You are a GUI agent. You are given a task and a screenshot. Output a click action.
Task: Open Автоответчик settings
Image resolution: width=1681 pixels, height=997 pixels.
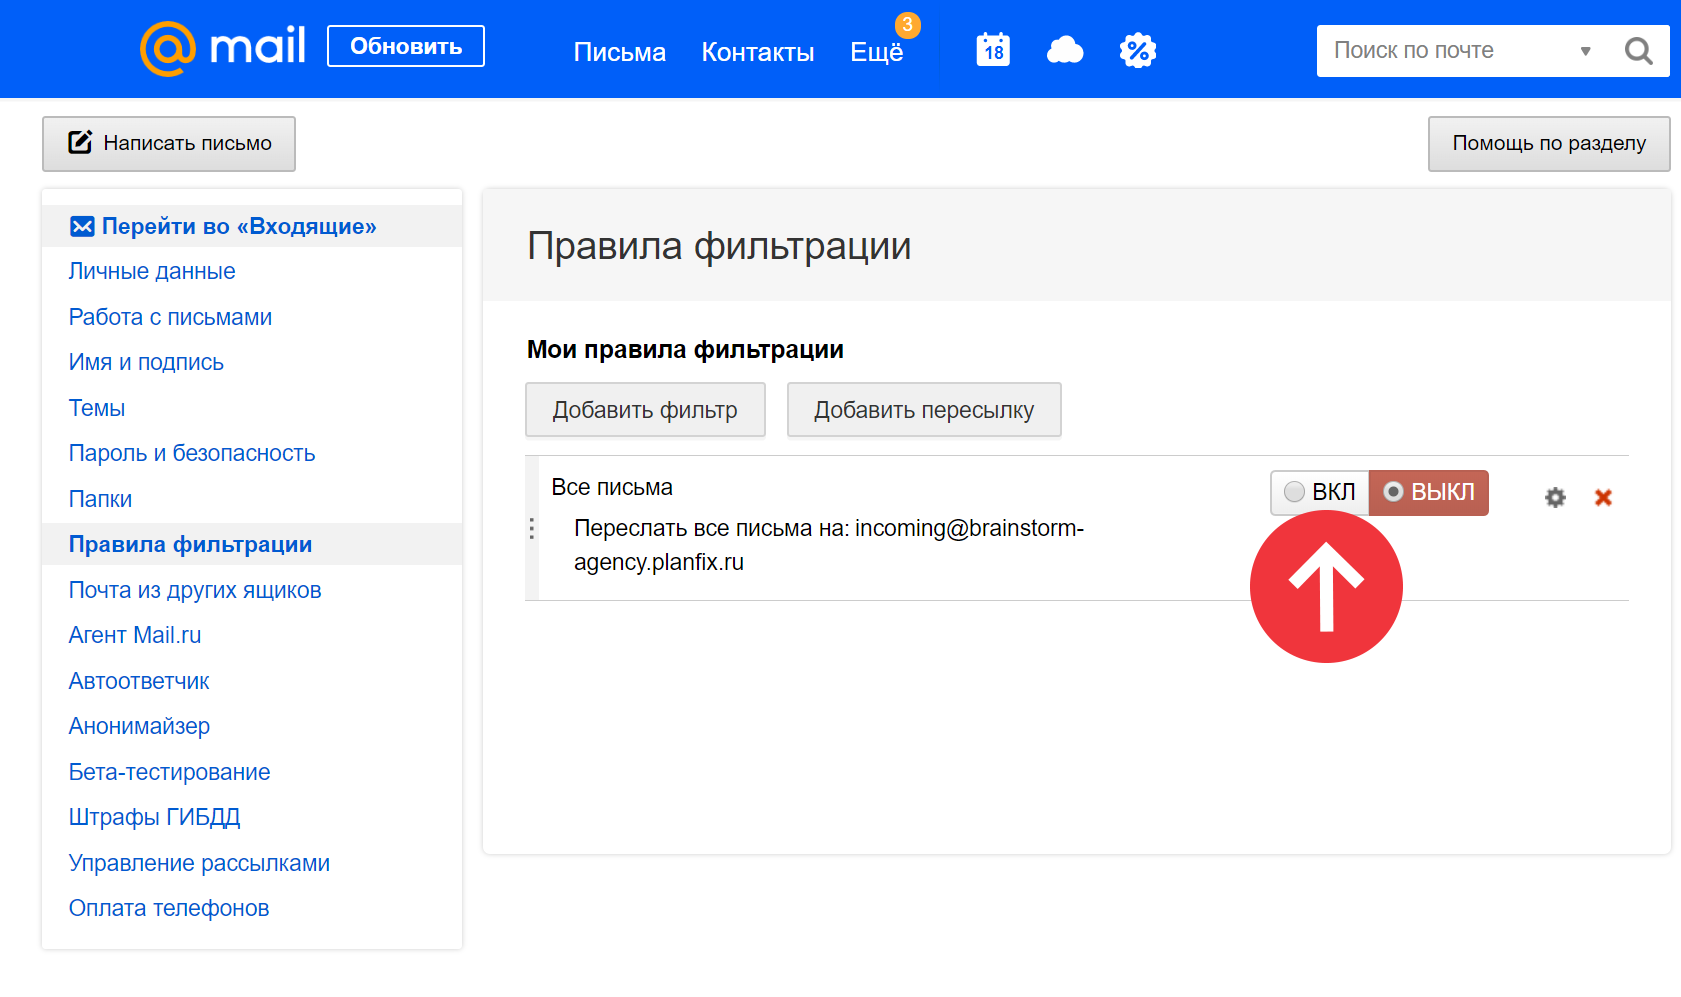(x=139, y=681)
